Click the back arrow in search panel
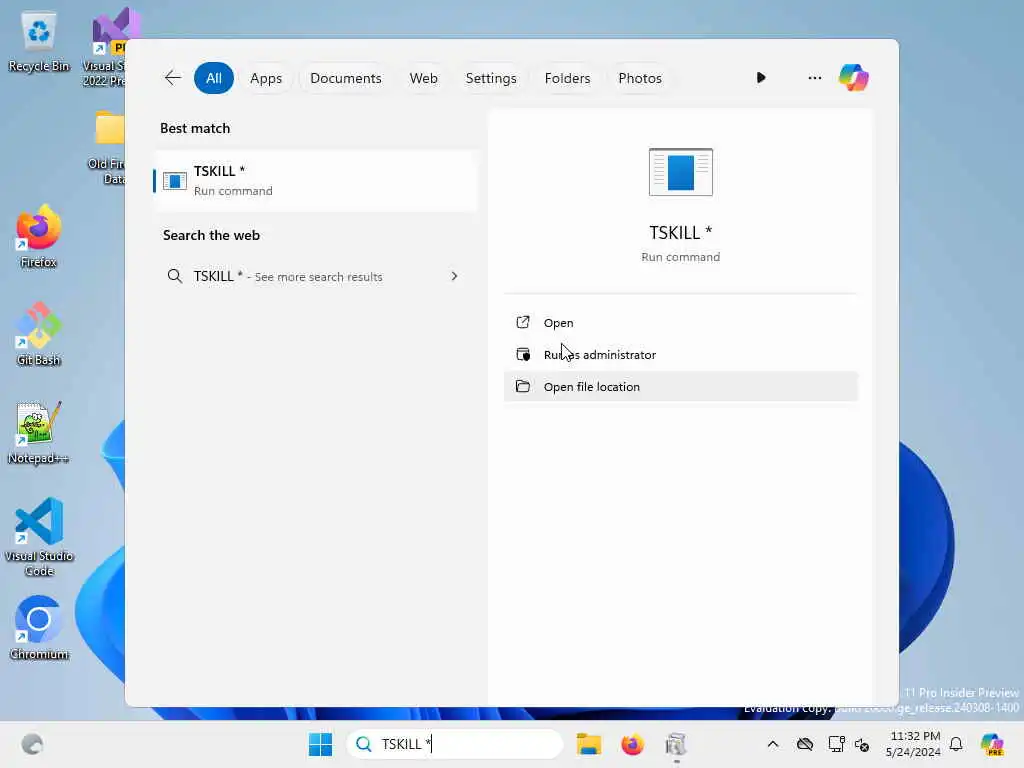 (x=172, y=78)
